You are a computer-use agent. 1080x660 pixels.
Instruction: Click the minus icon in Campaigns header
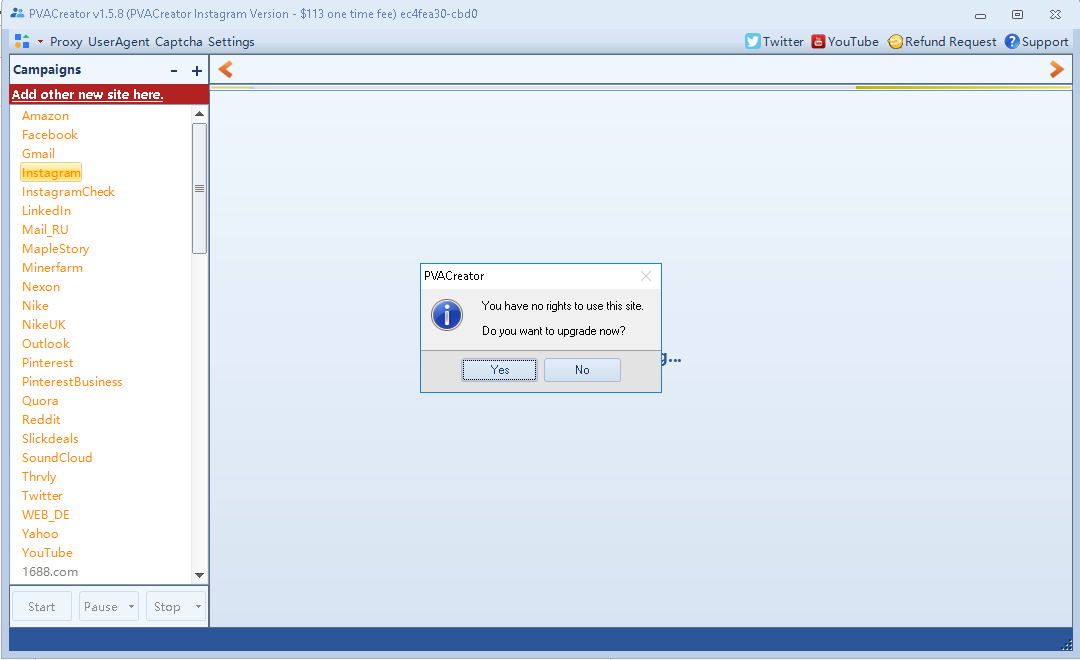tap(174, 70)
